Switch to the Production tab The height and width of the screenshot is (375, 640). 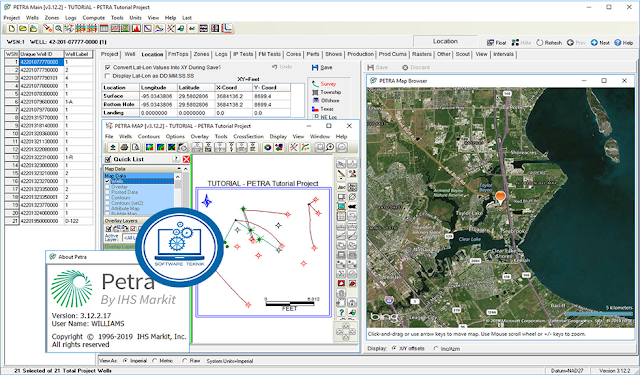[360, 54]
